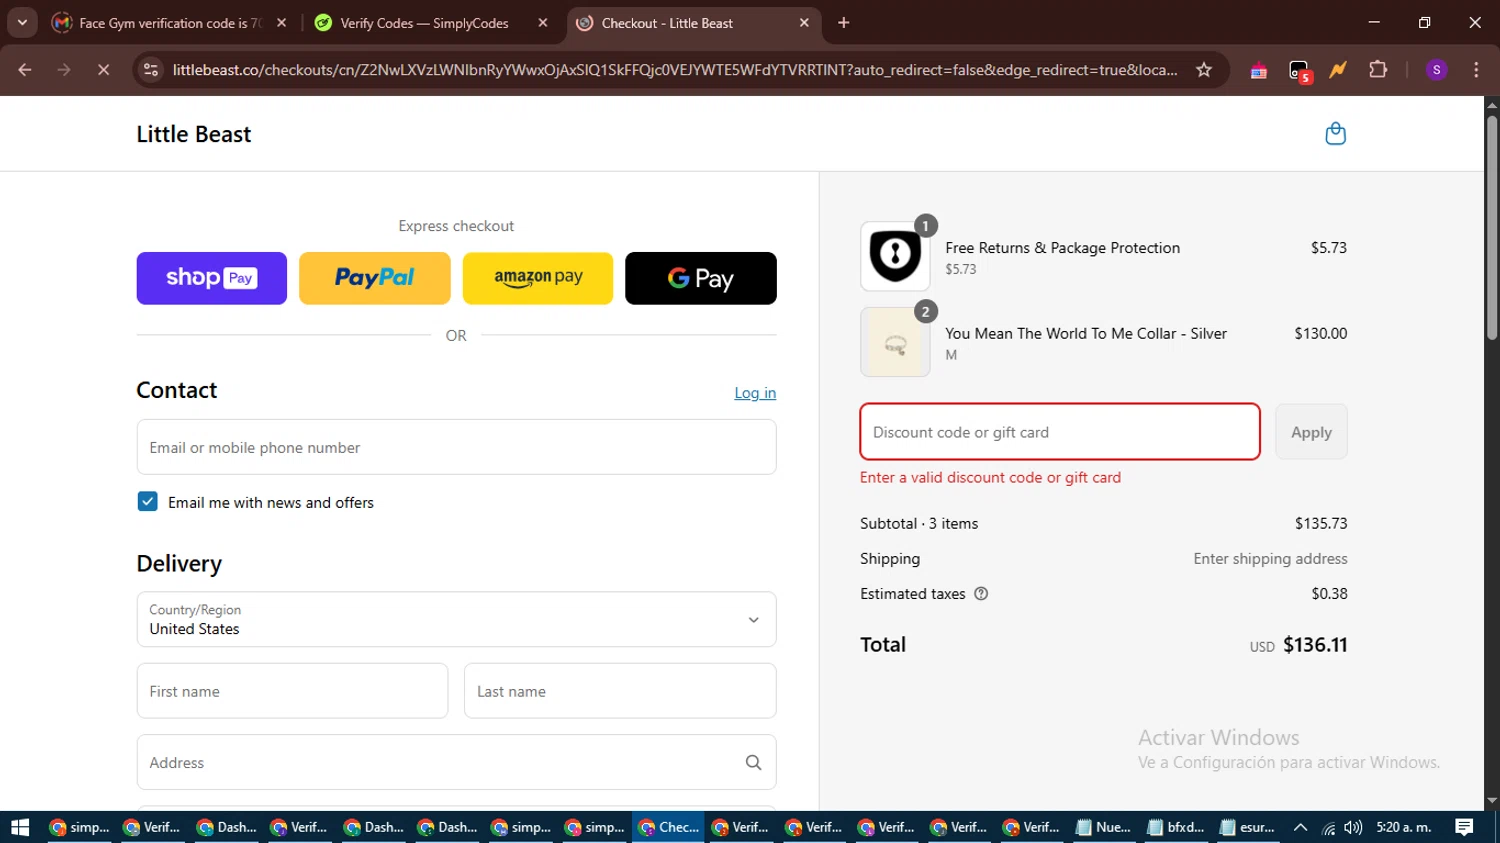Select the Chec... Chrome taskbar window

click(x=668, y=827)
